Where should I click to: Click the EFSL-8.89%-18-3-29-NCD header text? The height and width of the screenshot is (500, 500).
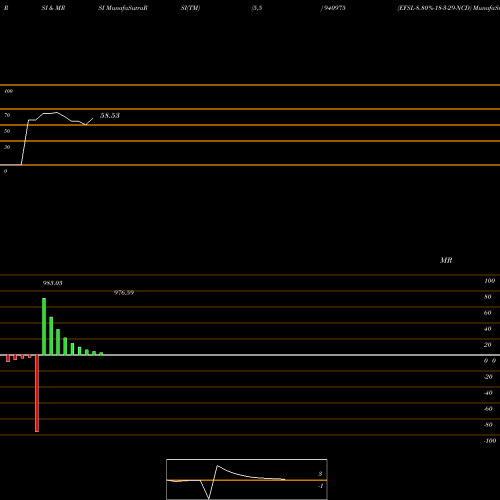tap(435, 8)
